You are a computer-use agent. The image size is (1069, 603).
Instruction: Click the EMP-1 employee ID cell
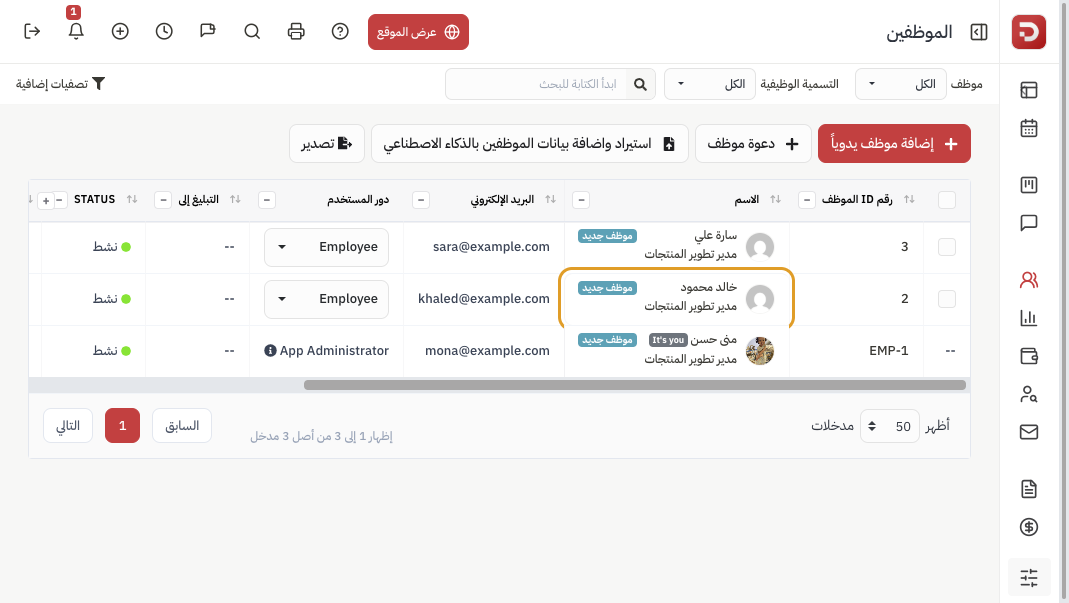coord(888,351)
